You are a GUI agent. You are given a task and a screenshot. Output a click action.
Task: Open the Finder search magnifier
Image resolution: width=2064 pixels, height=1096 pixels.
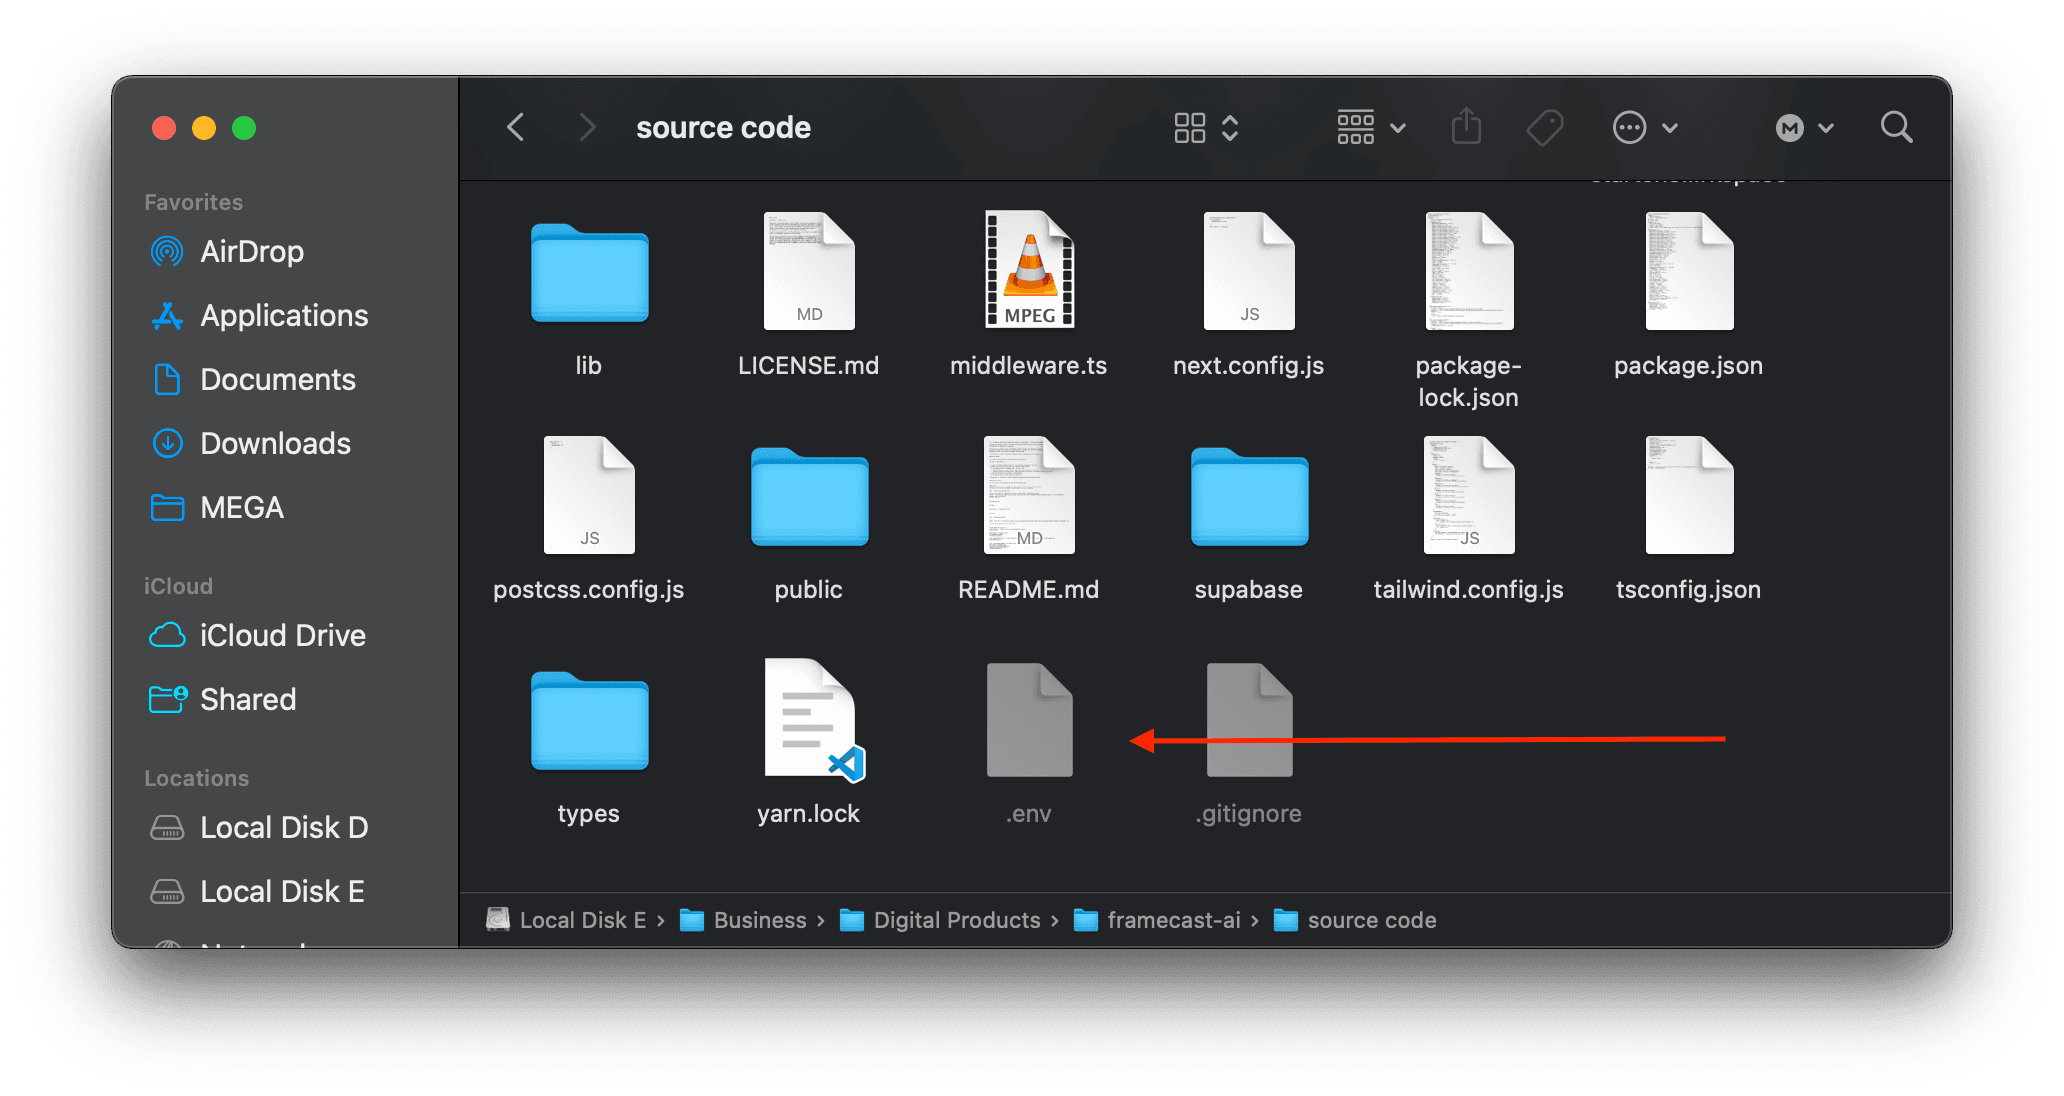pyautogui.click(x=1896, y=127)
